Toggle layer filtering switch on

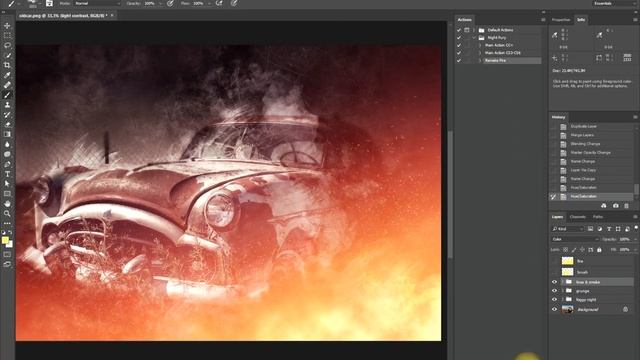coord(636,228)
